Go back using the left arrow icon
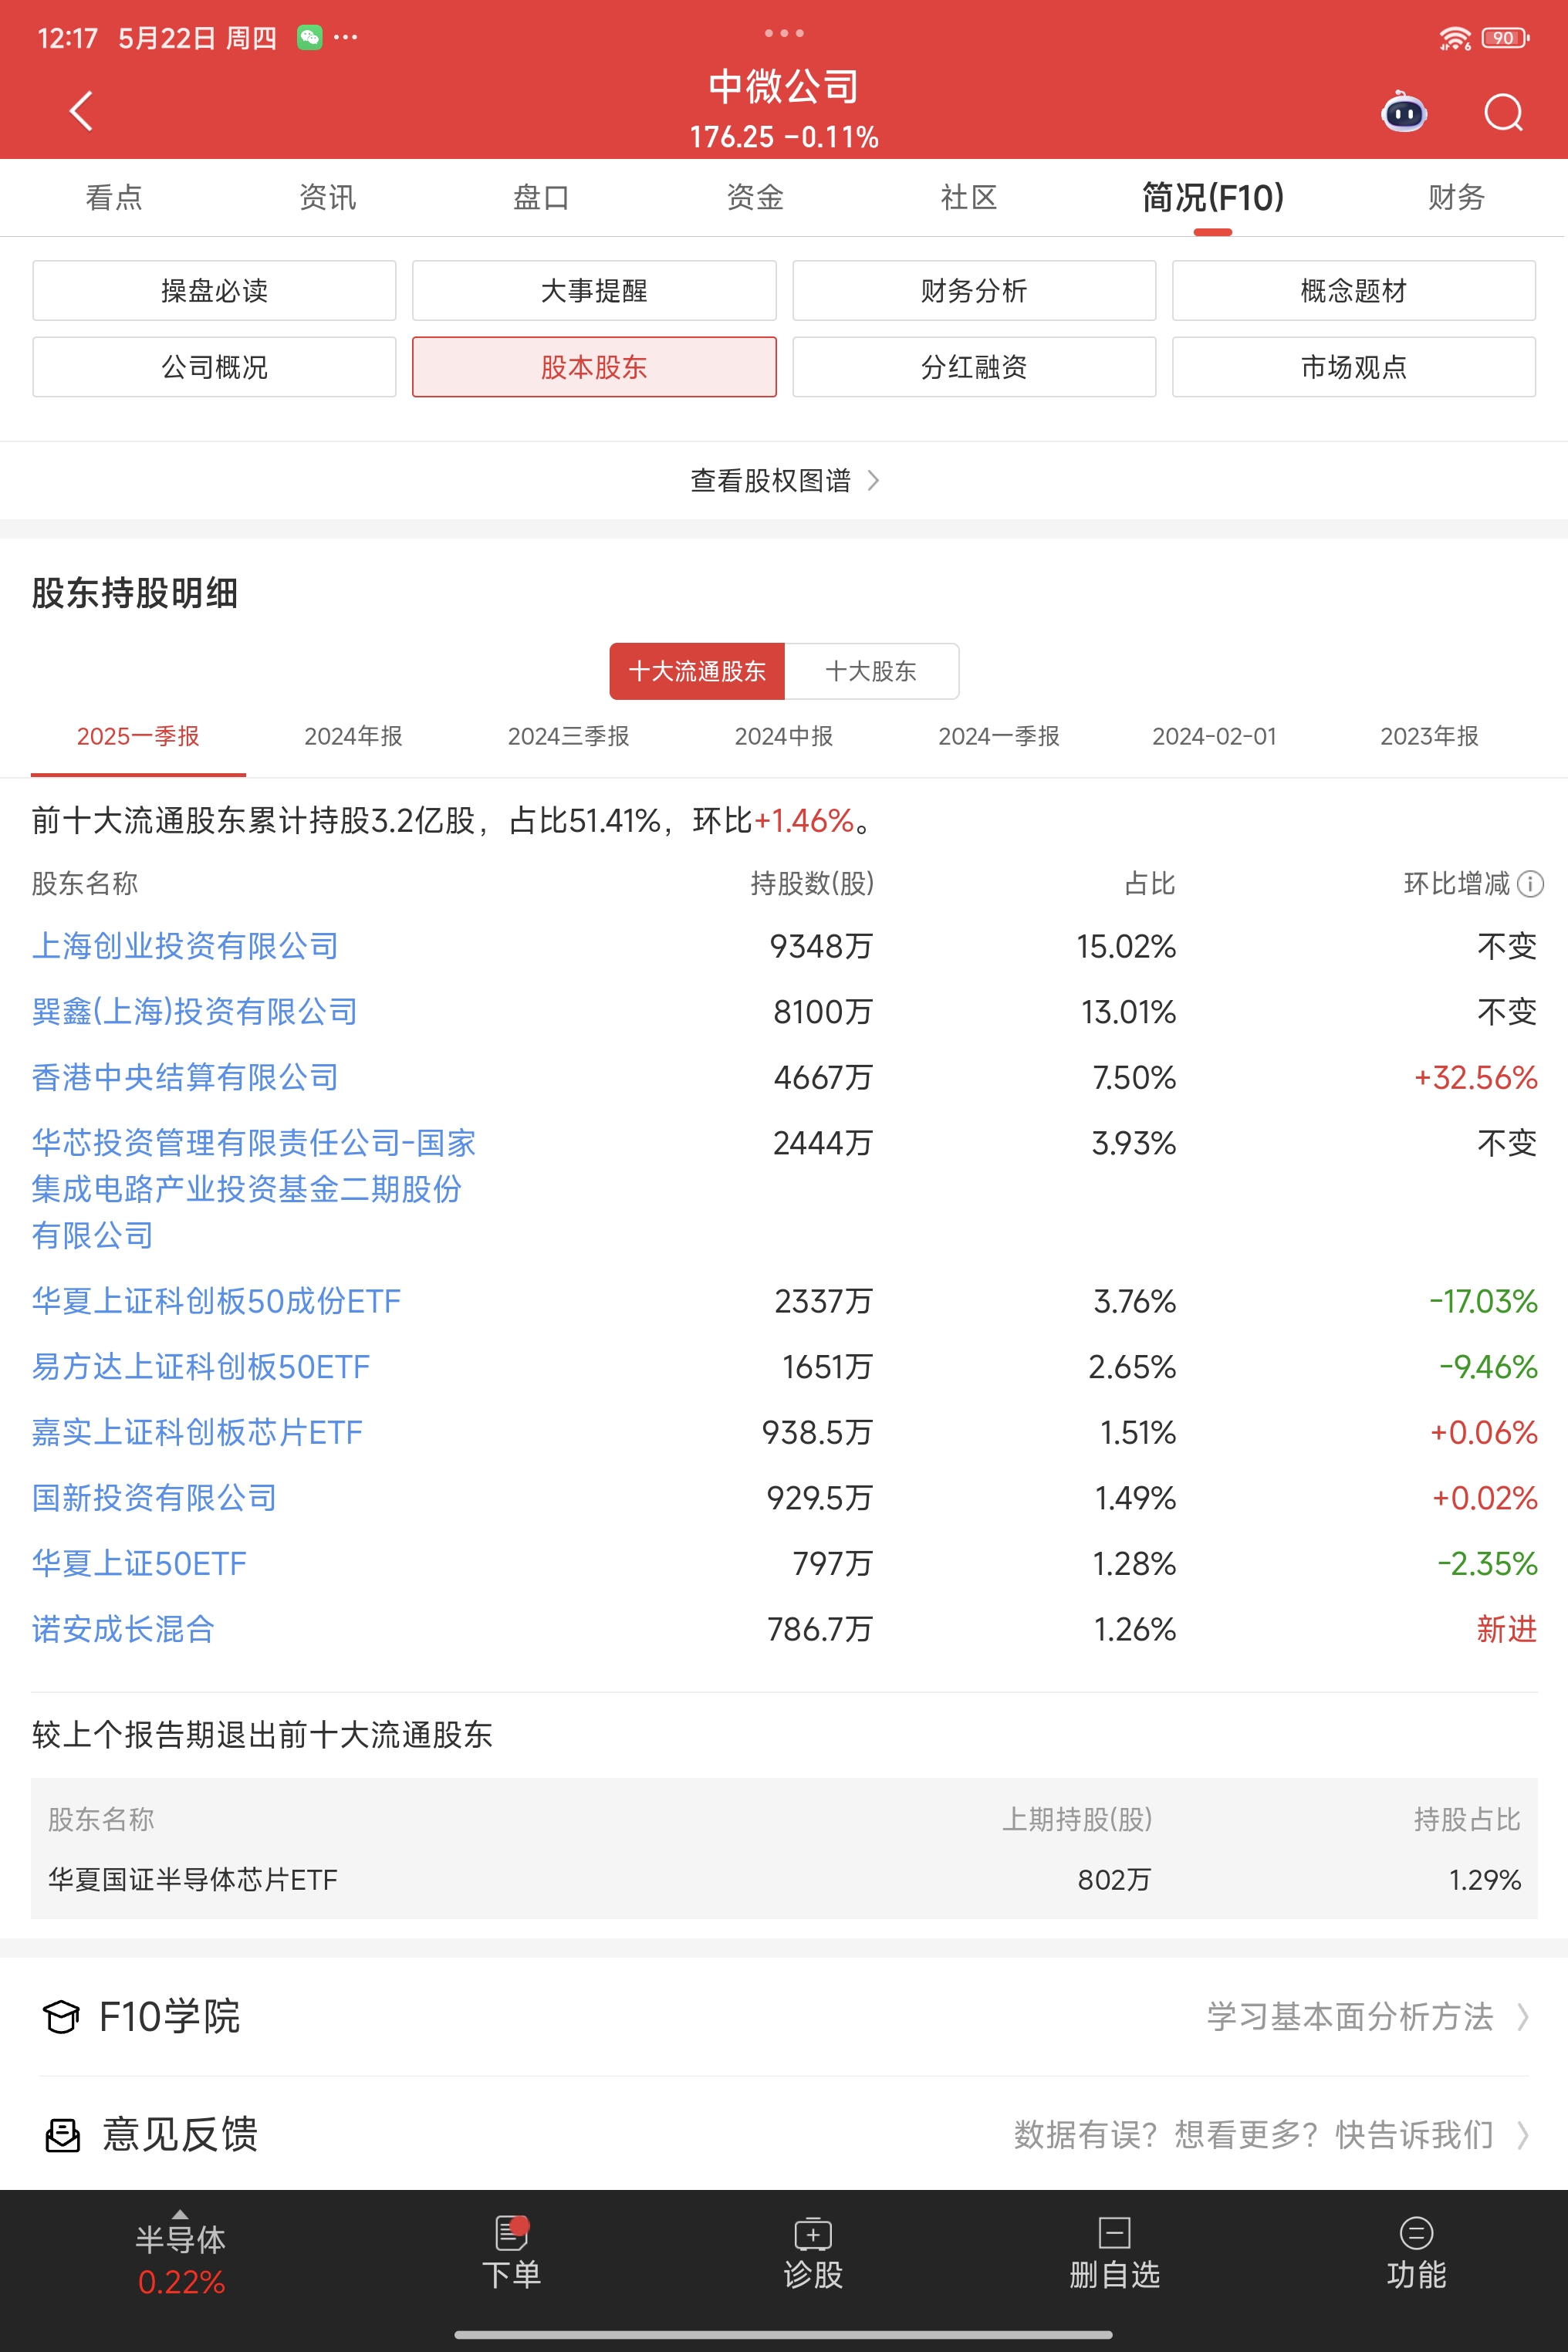 coord(82,111)
